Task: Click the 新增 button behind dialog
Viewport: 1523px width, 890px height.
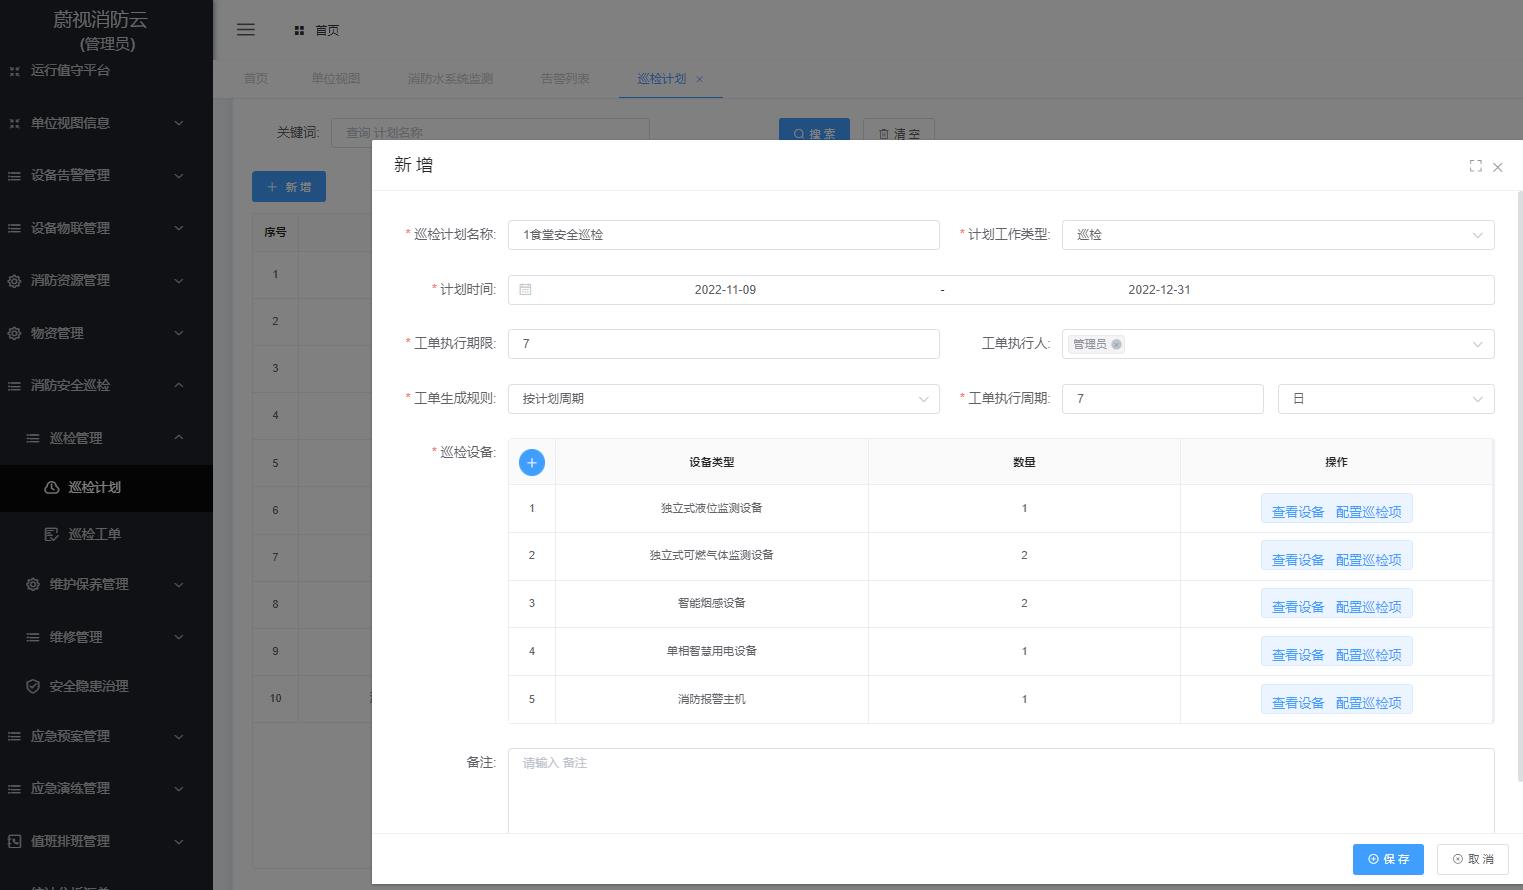Action: (289, 187)
